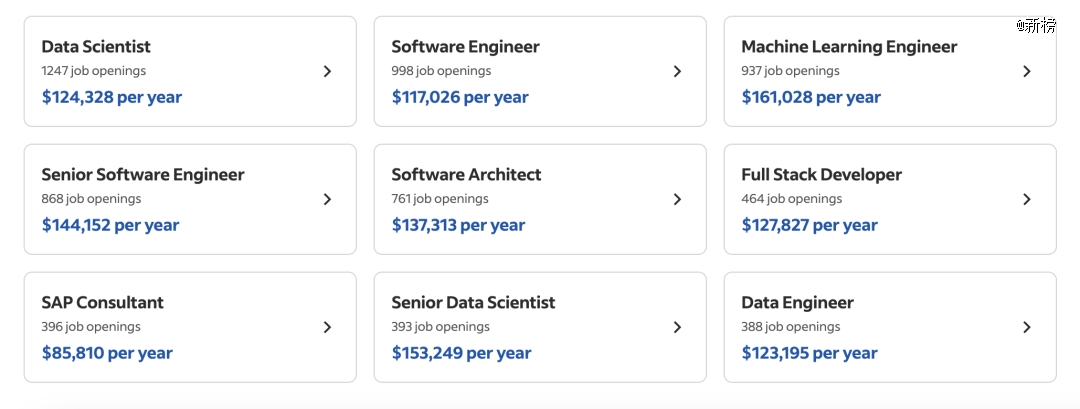
Task: Click the Full Stack Developer arrow icon
Action: pyautogui.click(x=1027, y=199)
